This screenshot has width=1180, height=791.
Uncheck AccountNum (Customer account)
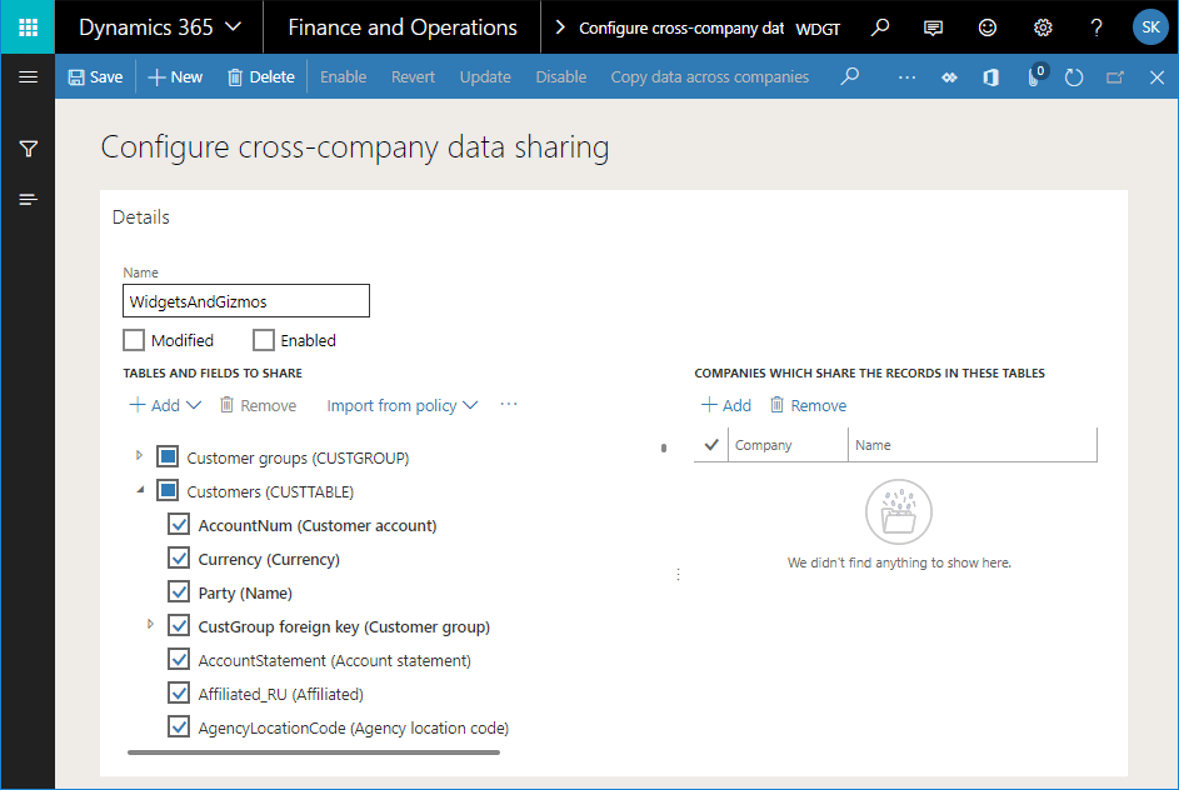tap(178, 525)
